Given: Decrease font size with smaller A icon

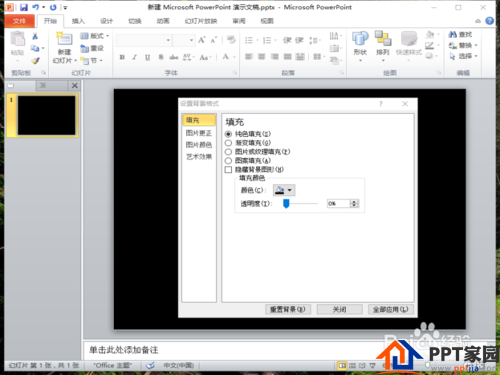Looking at the screenshot, I should 214,40.
